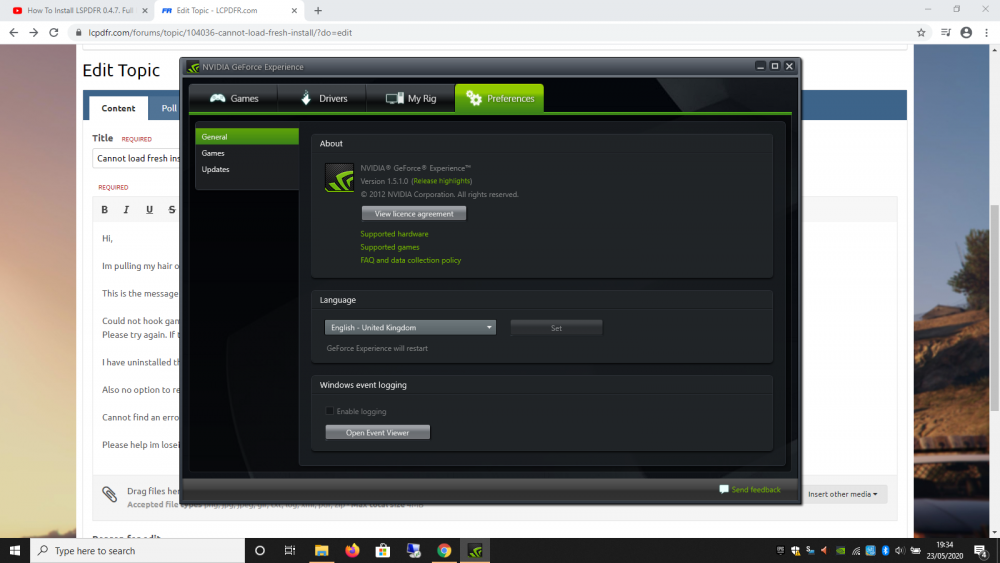1000x563 pixels.
Task: Toggle Underline in the forum editor
Action: [149, 210]
